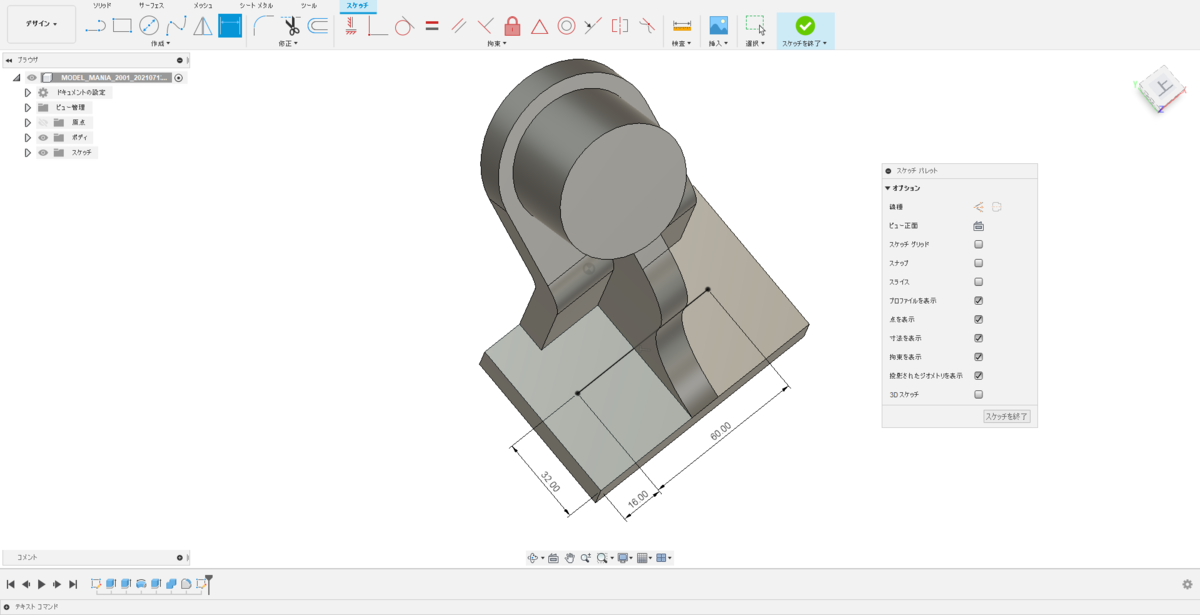Apply the Equal constraint
1200x615 pixels.
(x=432, y=26)
